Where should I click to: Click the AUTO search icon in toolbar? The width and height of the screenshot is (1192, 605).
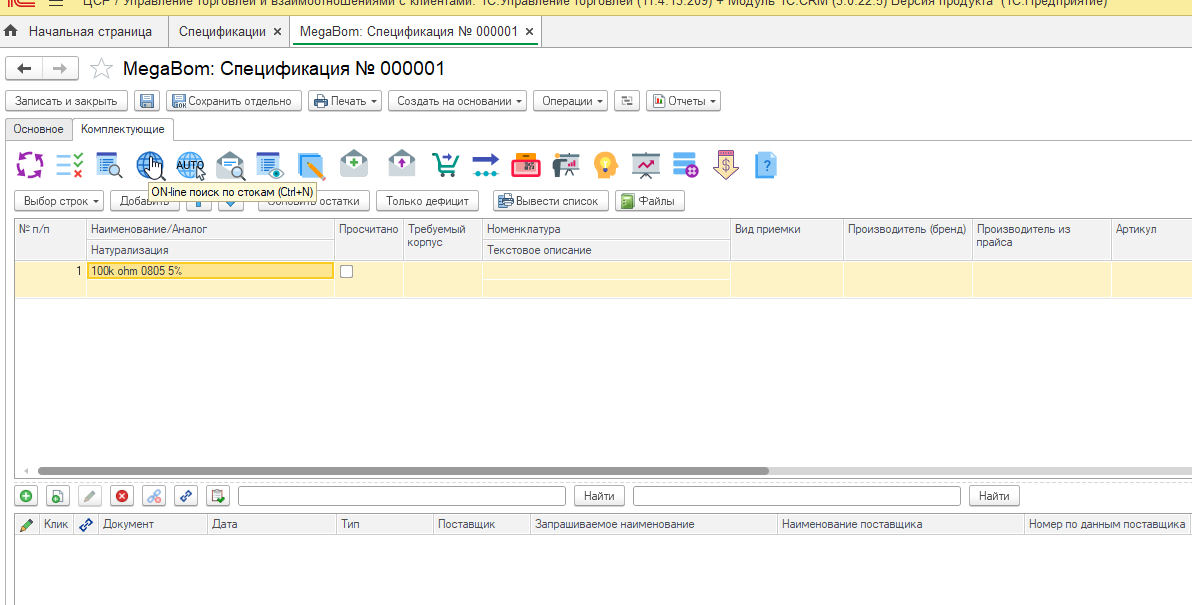(190, 164)
